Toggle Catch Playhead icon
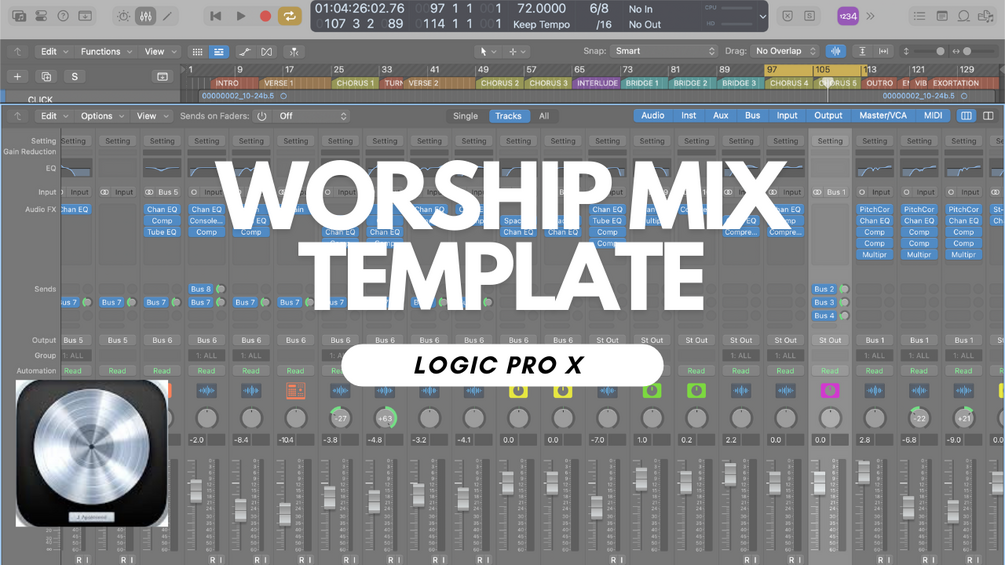Screen dimensions: 1005x565 (294, 52)
